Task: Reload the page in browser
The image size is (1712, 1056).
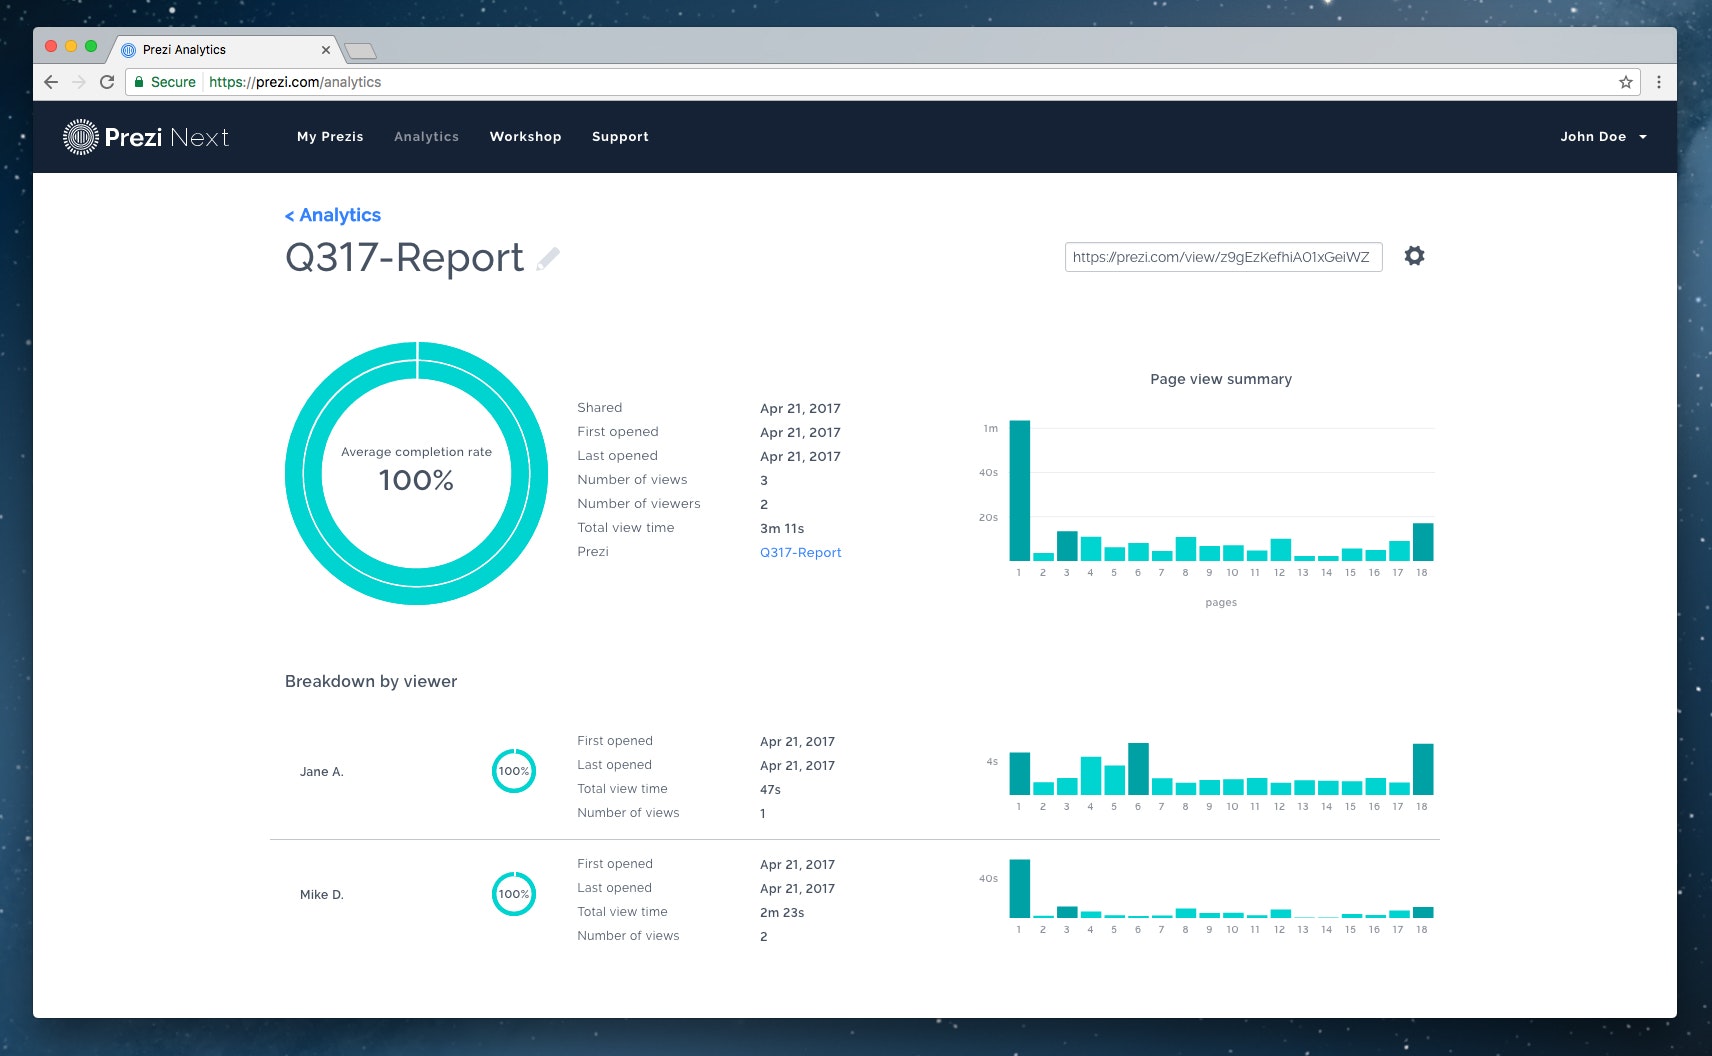Action: click(107, 82)
